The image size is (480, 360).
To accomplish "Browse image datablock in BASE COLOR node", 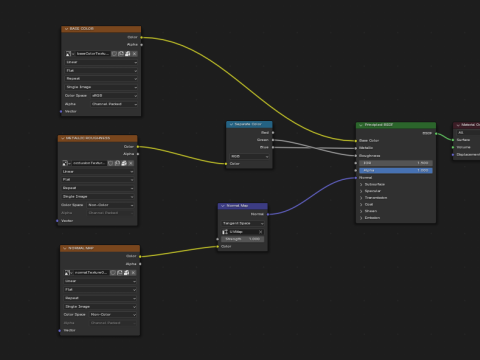I will click(70, 54).
